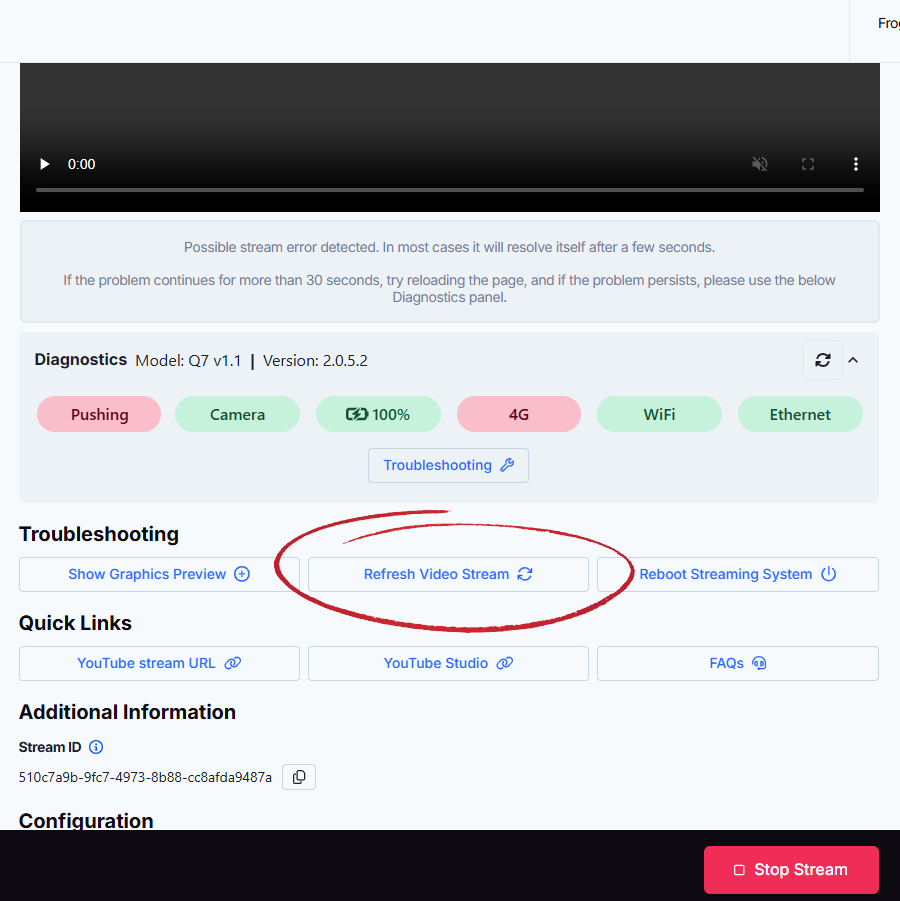Click the Quick Links heading

tap(75, 623)
